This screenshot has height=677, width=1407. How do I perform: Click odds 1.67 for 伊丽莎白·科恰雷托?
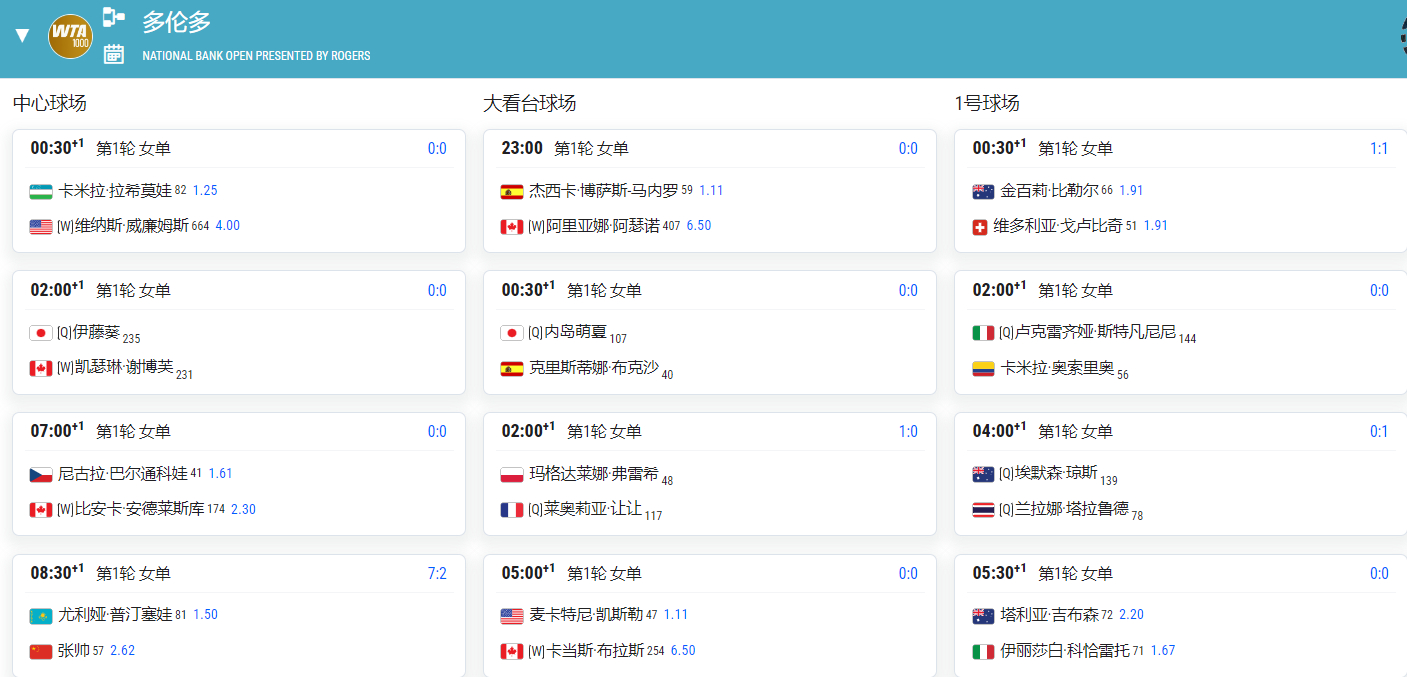(x=1163, y=651)
